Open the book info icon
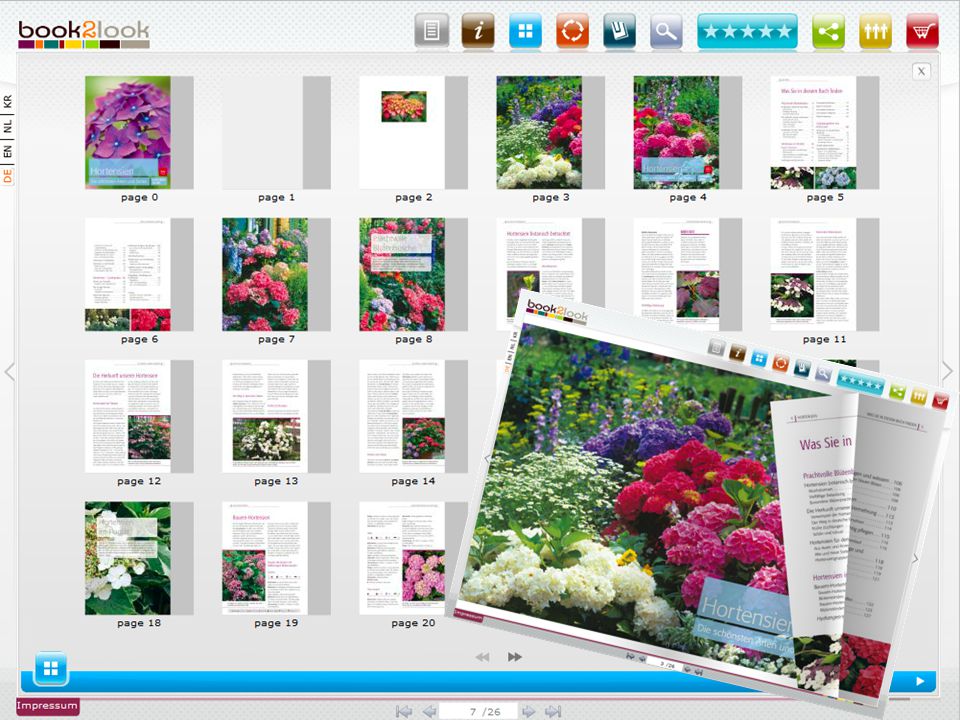 [478, 30]
